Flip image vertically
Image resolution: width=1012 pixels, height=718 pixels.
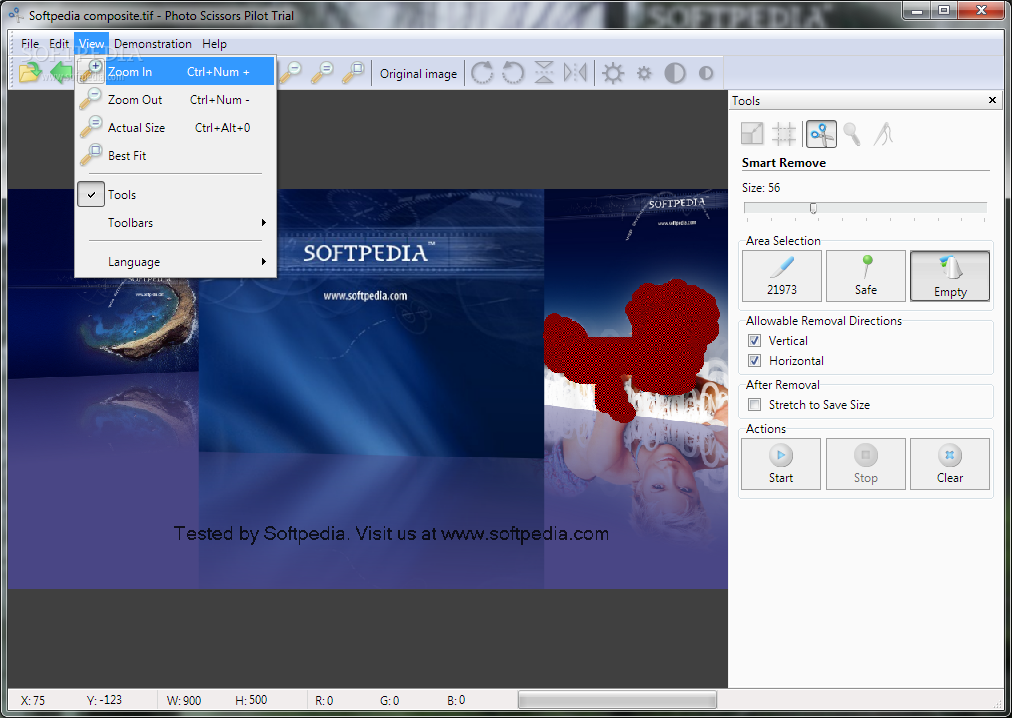[x=544, y=73]
